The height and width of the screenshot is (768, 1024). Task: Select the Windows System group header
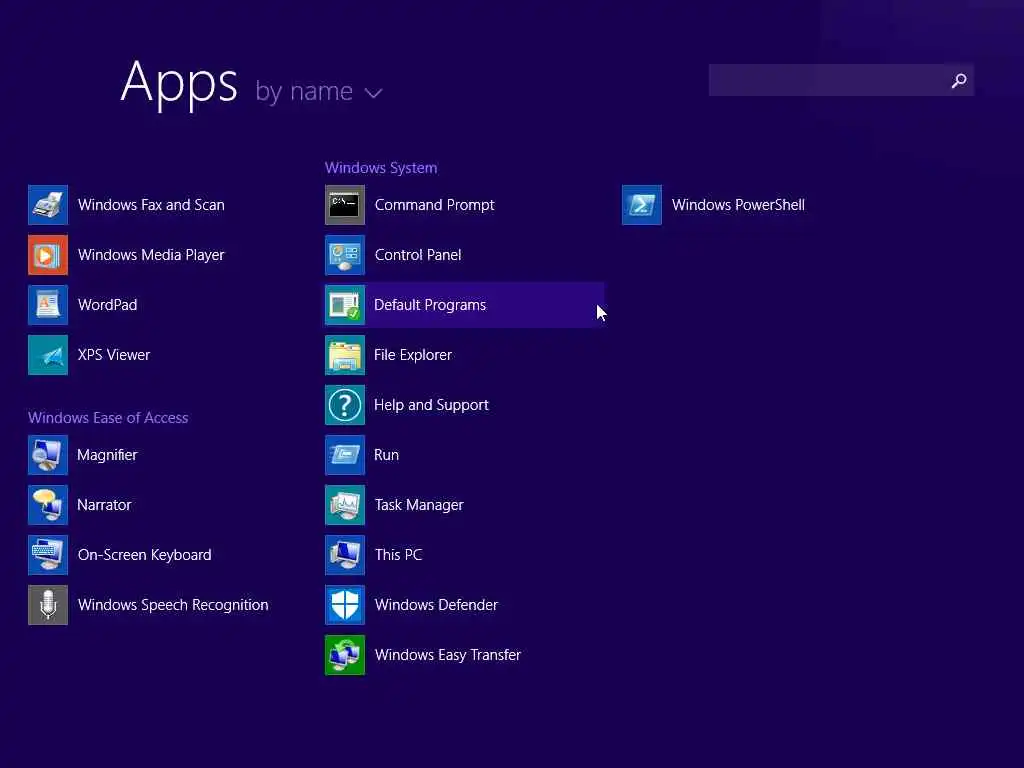pyautogui.click(x=381, y=168)
